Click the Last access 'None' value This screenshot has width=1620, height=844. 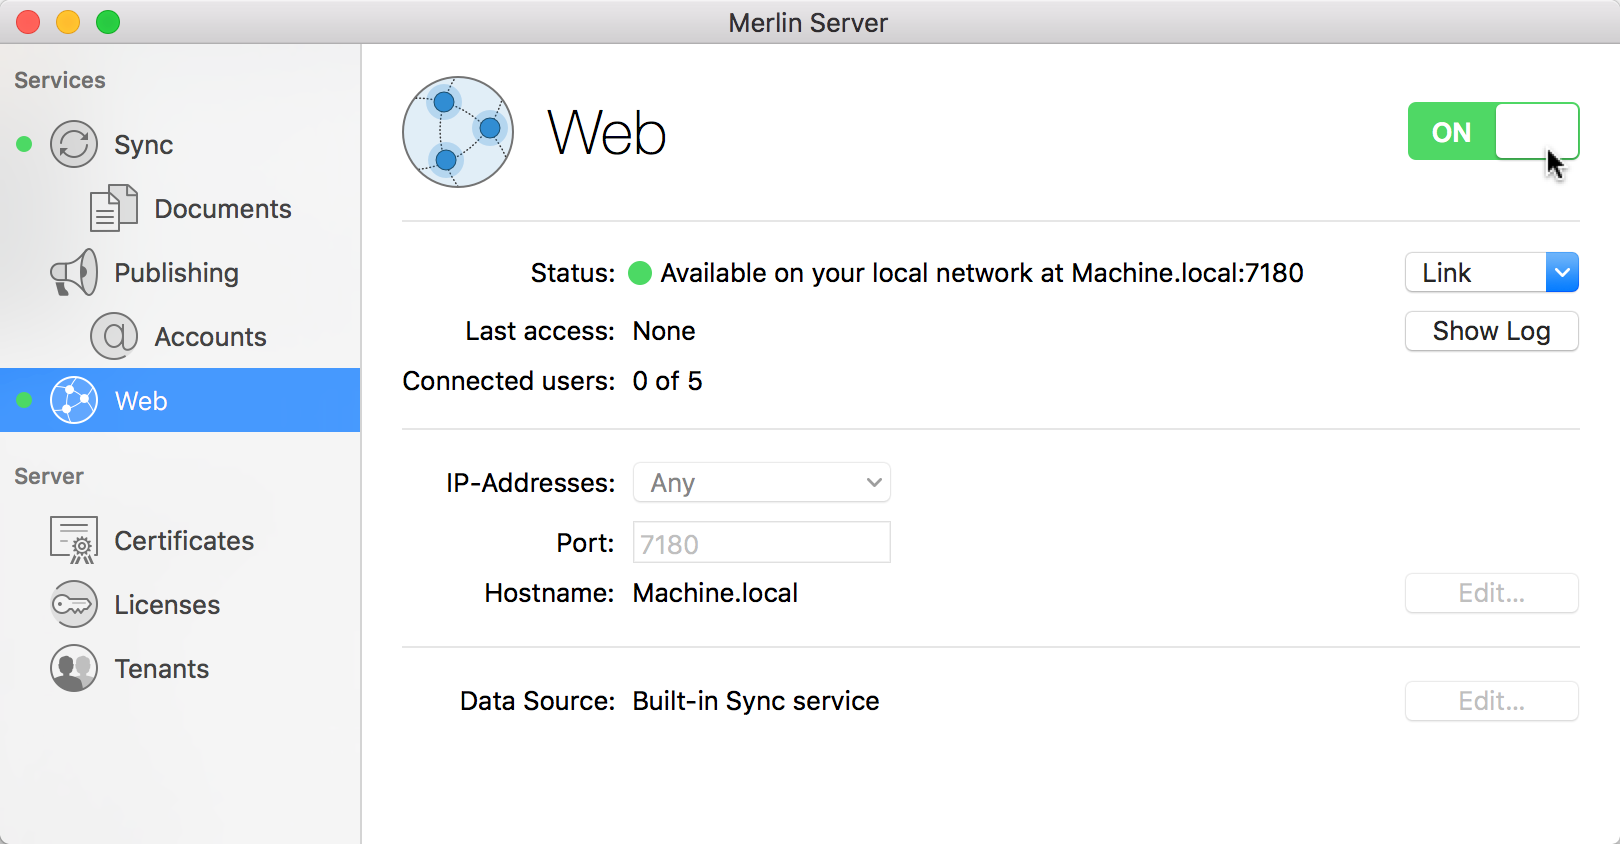[664, 331]
